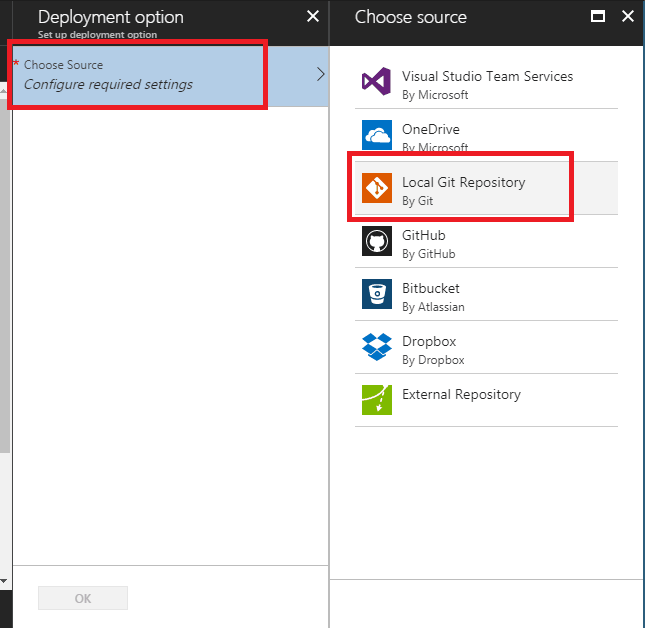Click the Dropbox box icon

click(x=377, y=348)
